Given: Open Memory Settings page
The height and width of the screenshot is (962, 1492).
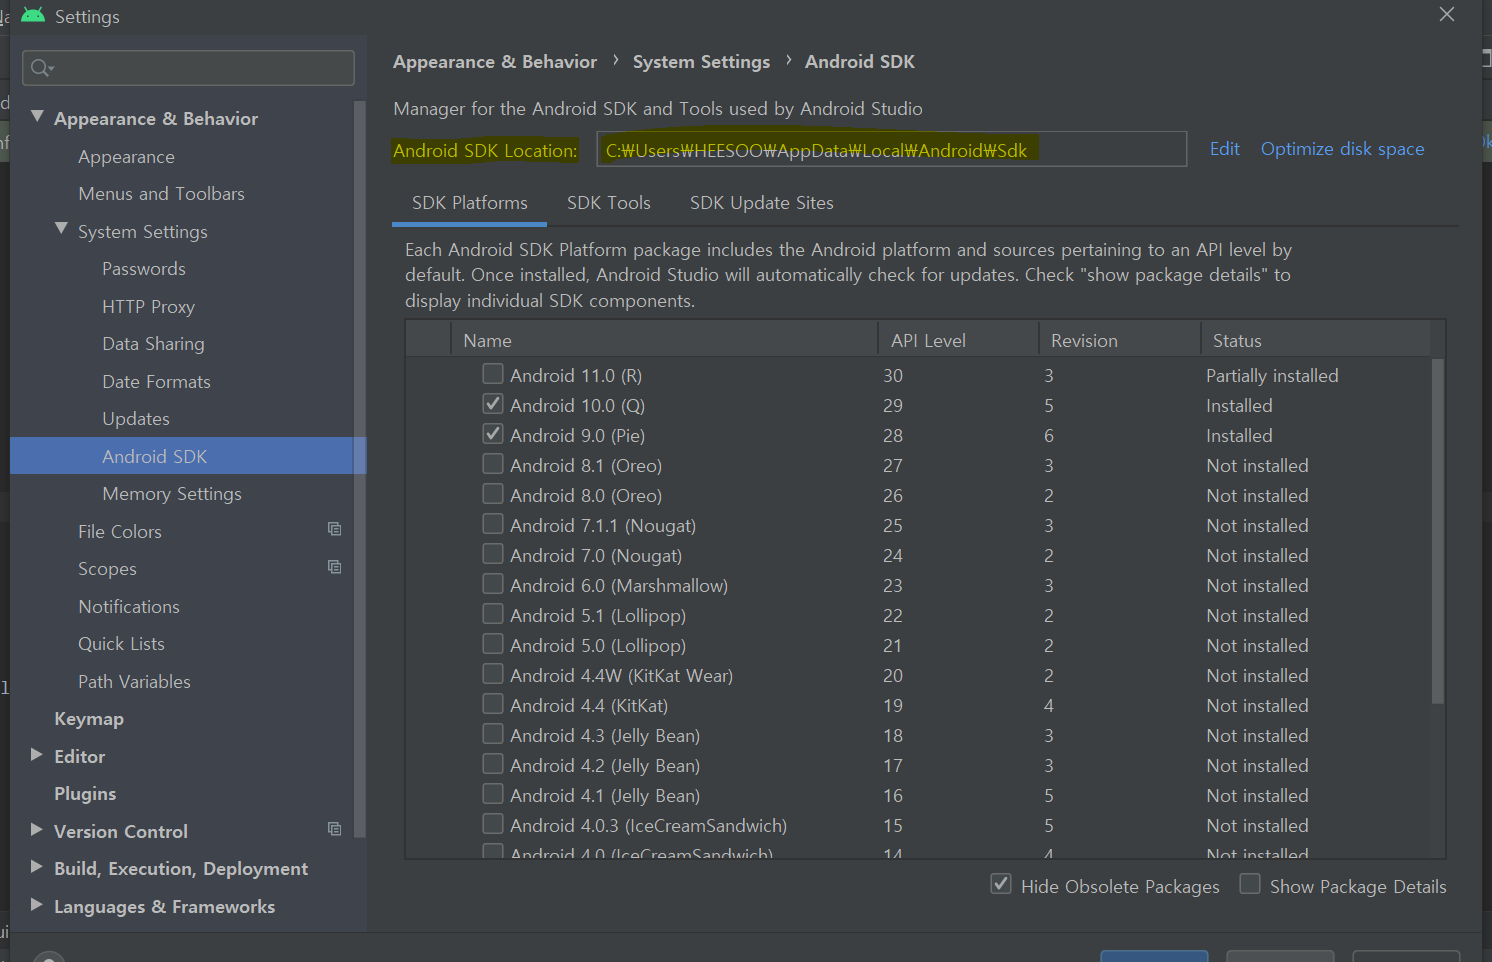Looking at the screenshot, I should click(172, 494).
